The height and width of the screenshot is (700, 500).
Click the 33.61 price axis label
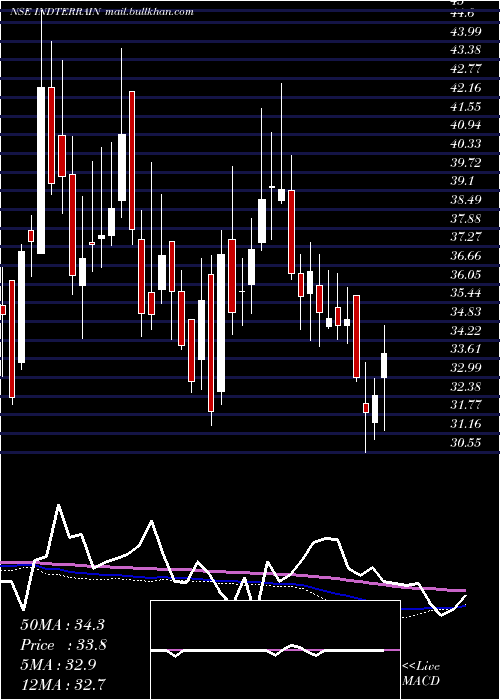tap(466, 349)
